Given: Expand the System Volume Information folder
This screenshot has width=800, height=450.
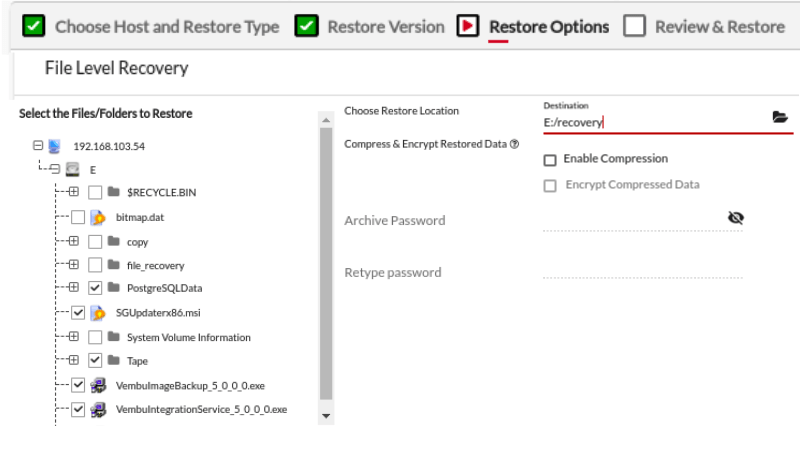Looking at the screenshot, I should tap(74, 337).
